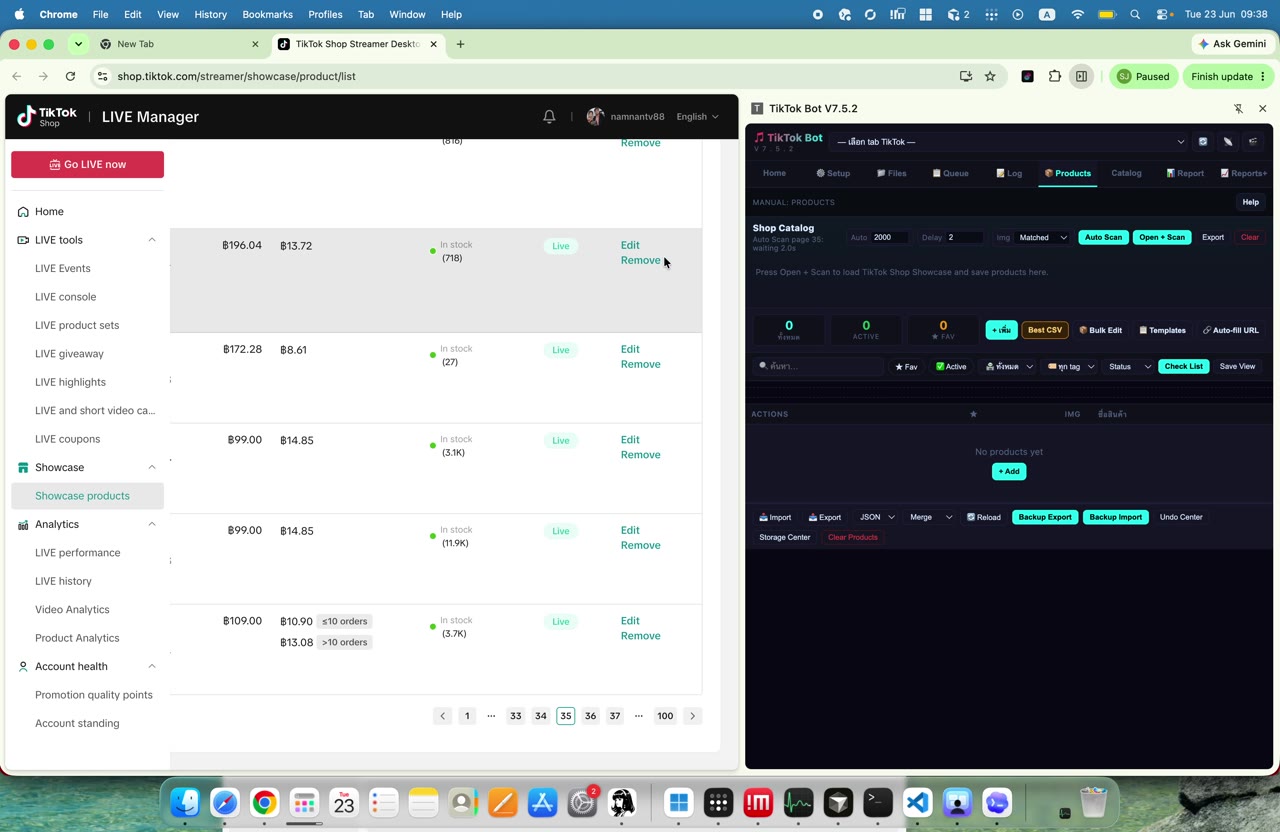The width and height of the screenshot is (1280, 832).
Task: Go to showcase page 36
Action: click(x=590, y=716)
